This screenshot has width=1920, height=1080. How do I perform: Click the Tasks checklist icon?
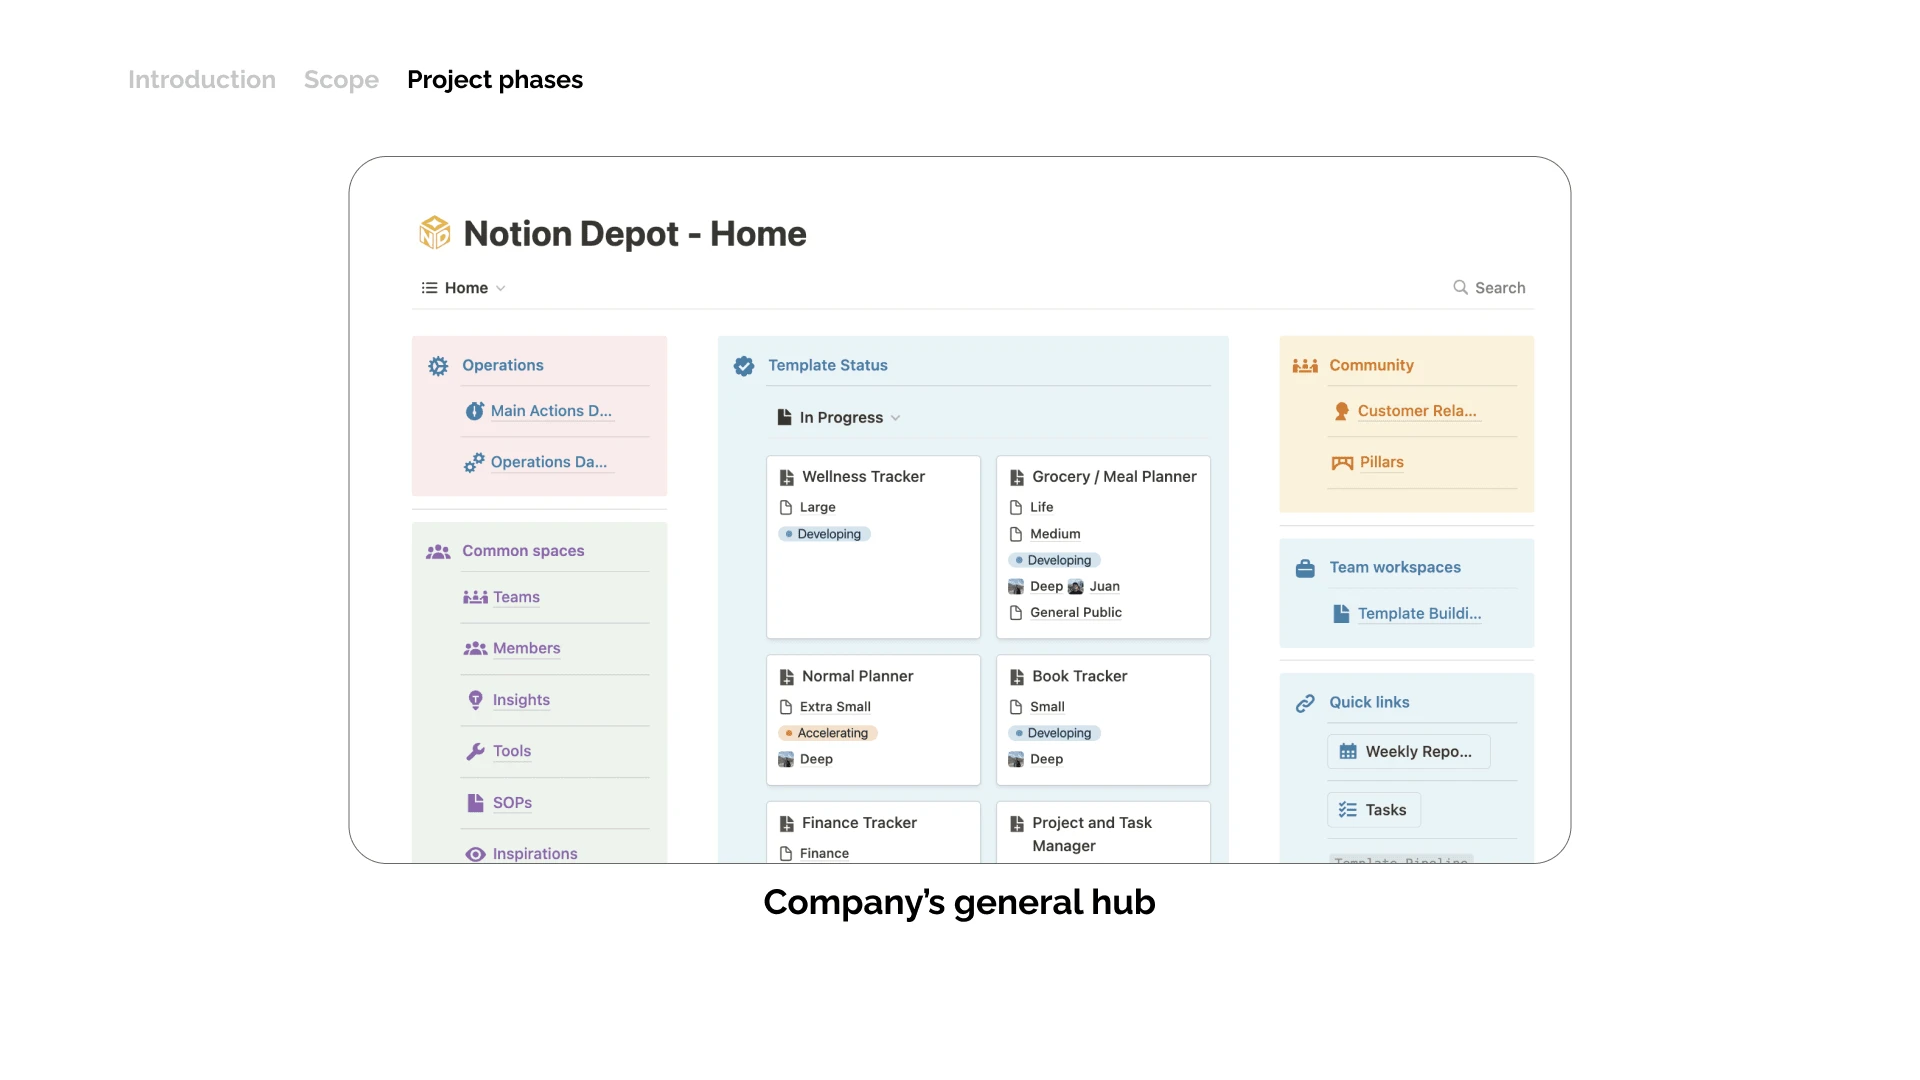tap(1348, 810)
